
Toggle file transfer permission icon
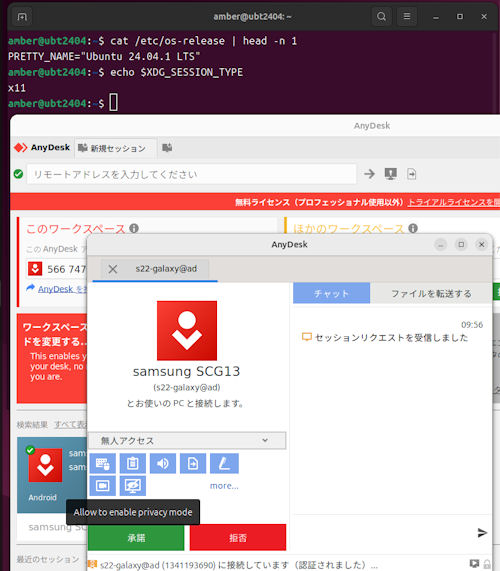coord(193,463)
